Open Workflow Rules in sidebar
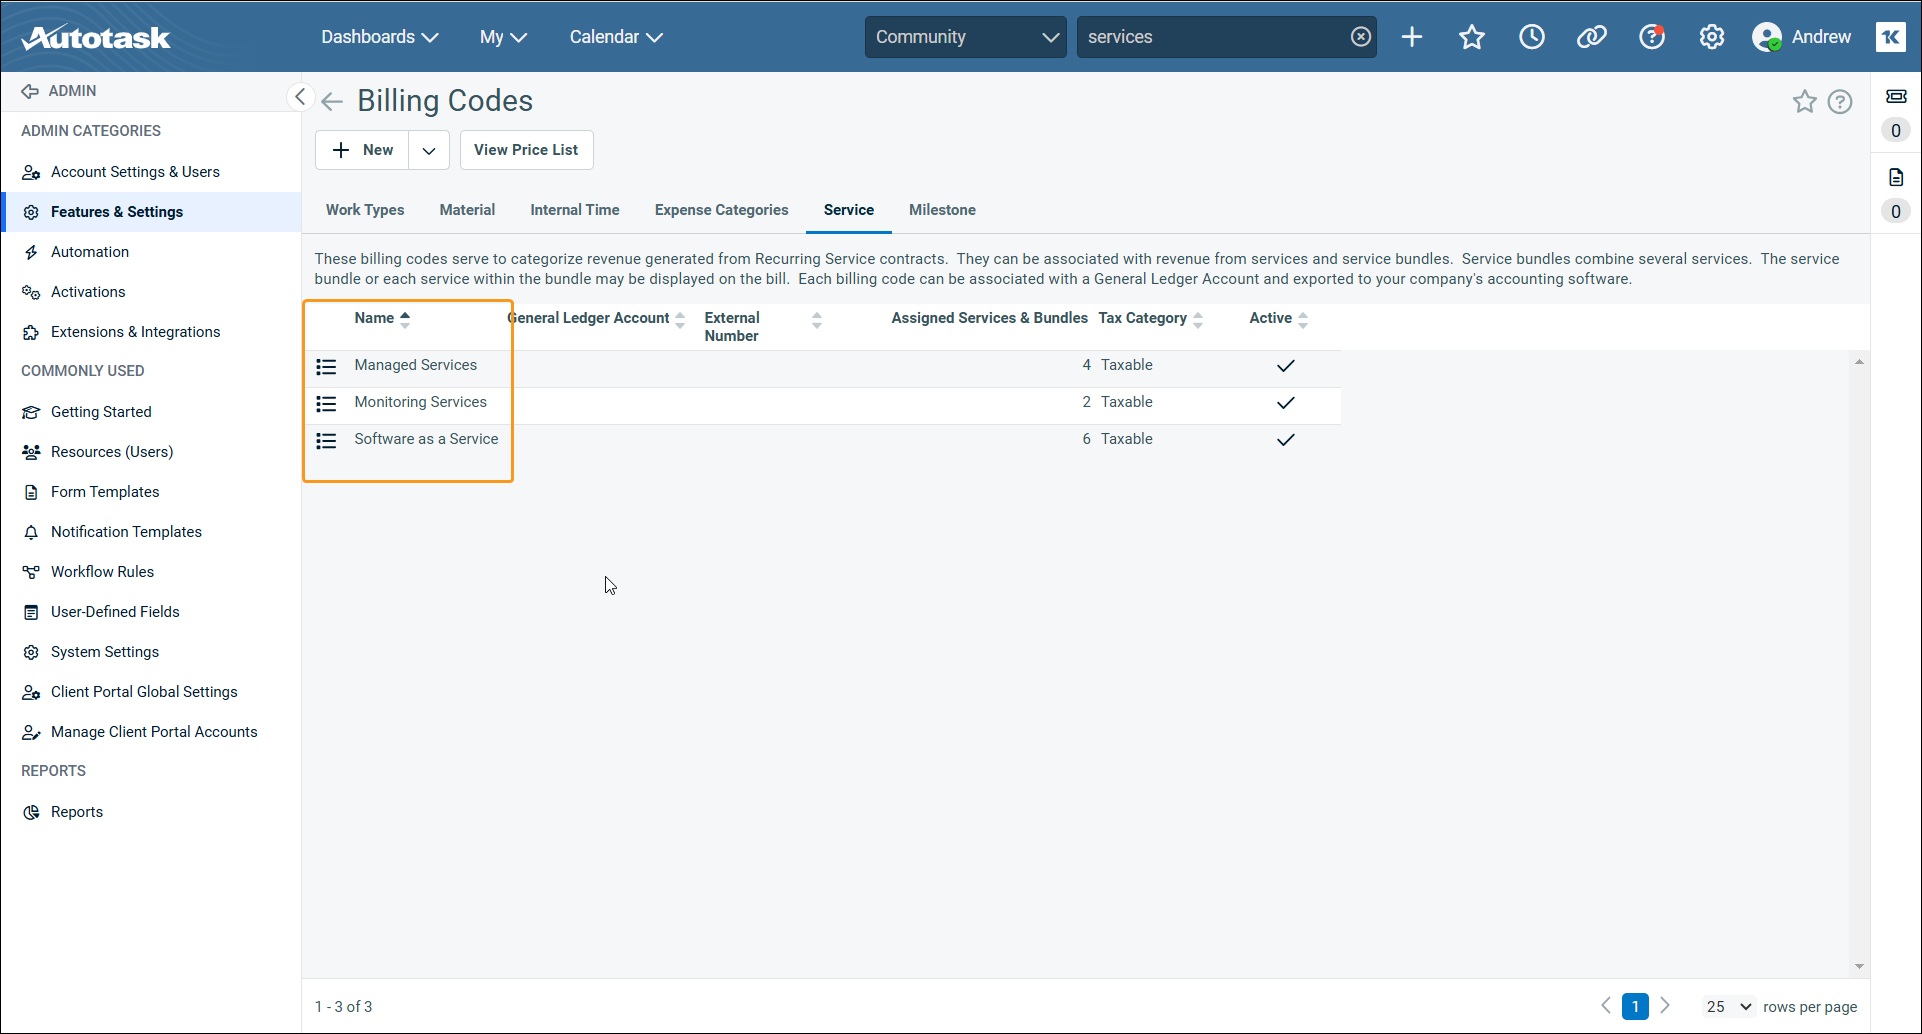Screen dimensions: 1922x1034 coord(102,572)
